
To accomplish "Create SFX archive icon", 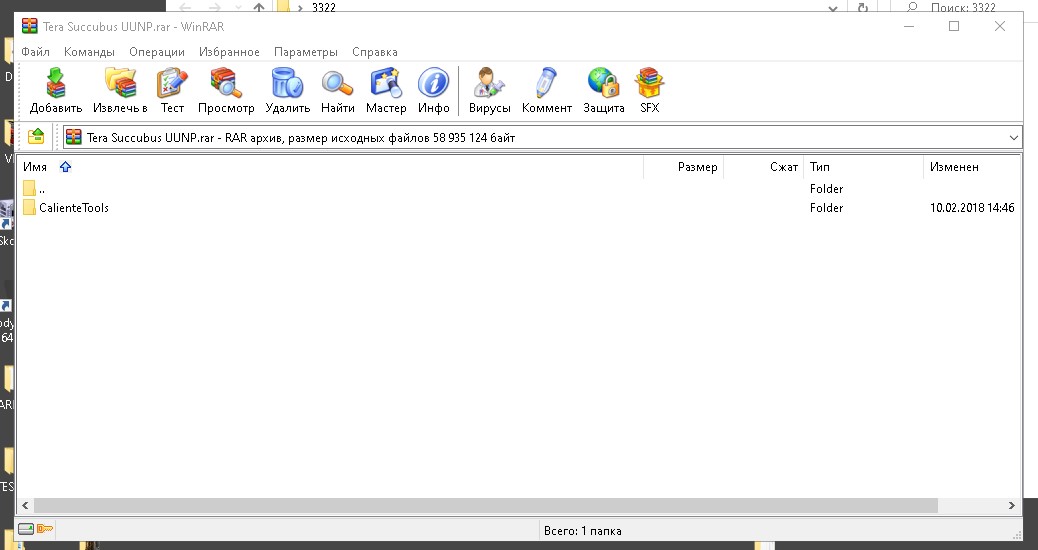I will tap(649, 83).
